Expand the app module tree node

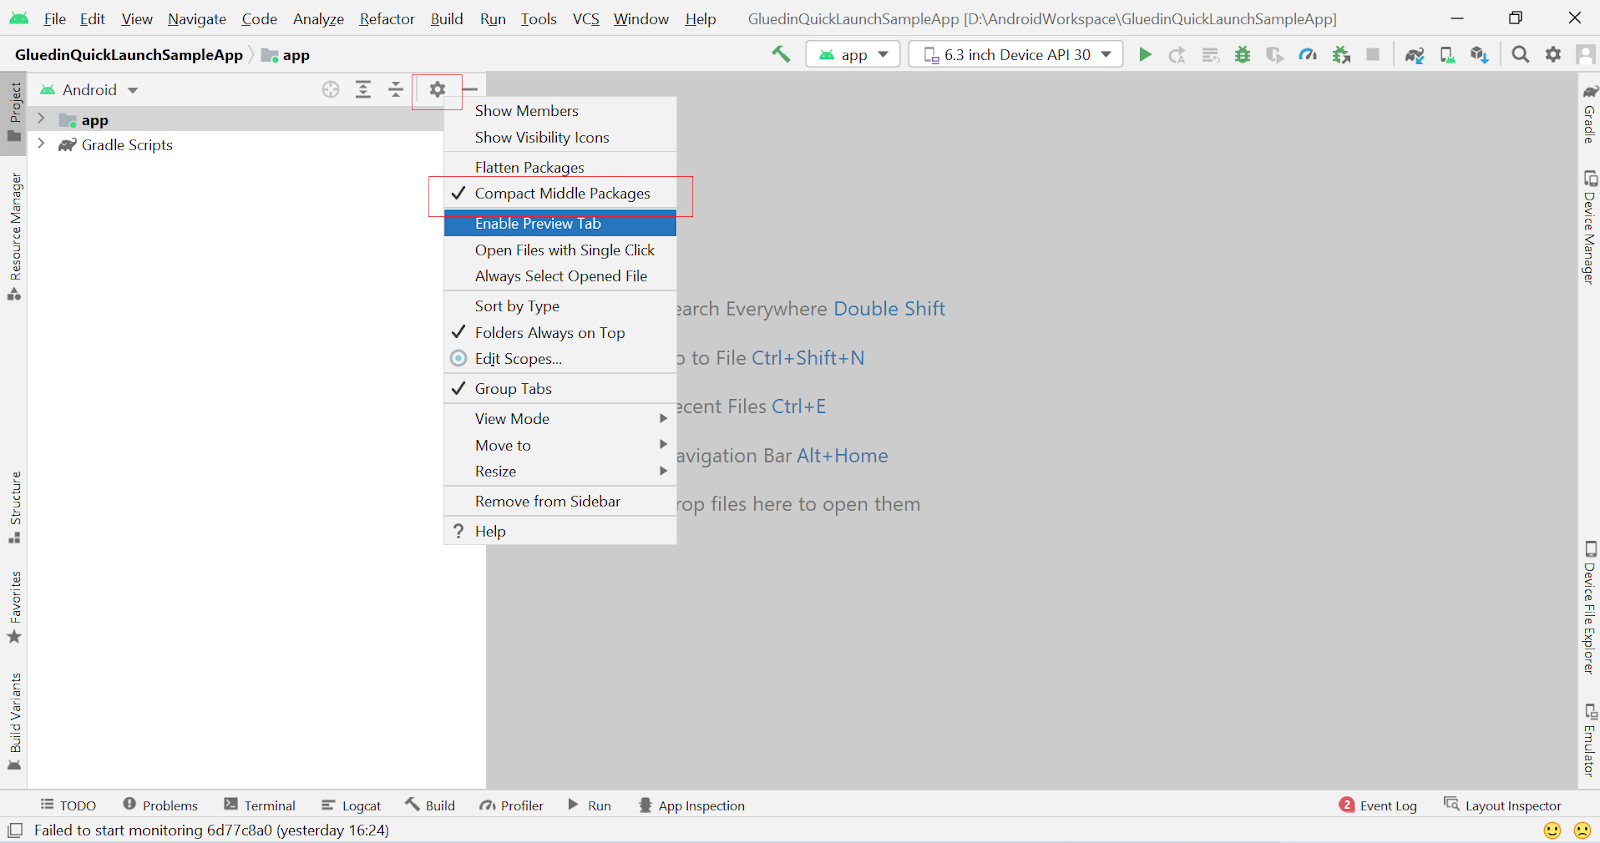(41, 119)
